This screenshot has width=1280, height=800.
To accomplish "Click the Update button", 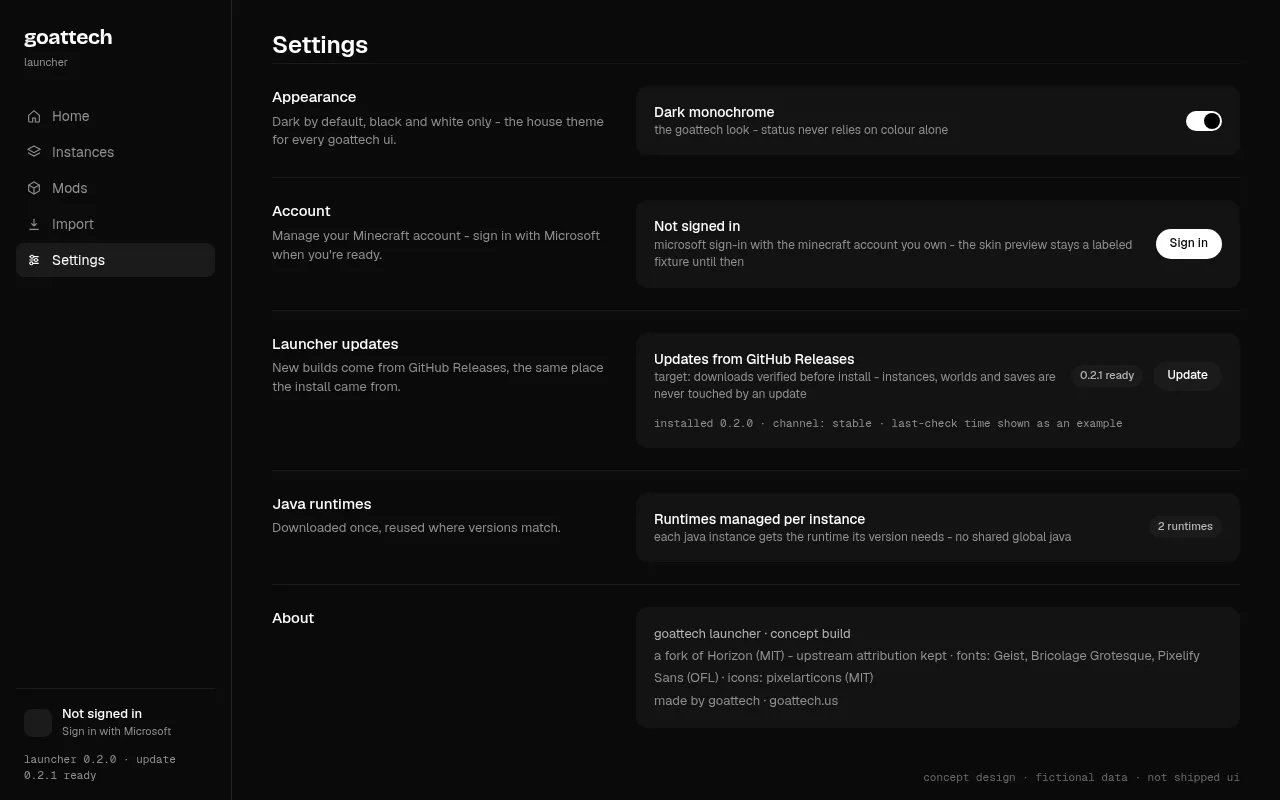I will 1188,375.
